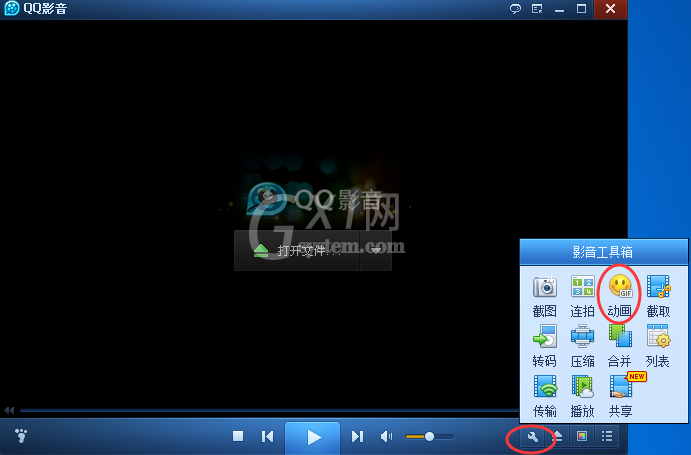Click the 打开文件 open file button
This screenshot has height=455, width=691.
(297, 250)
